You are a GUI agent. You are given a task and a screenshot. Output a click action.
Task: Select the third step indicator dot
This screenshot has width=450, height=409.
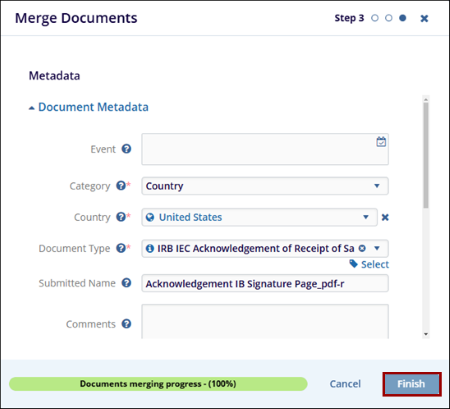tap(403, 18)
